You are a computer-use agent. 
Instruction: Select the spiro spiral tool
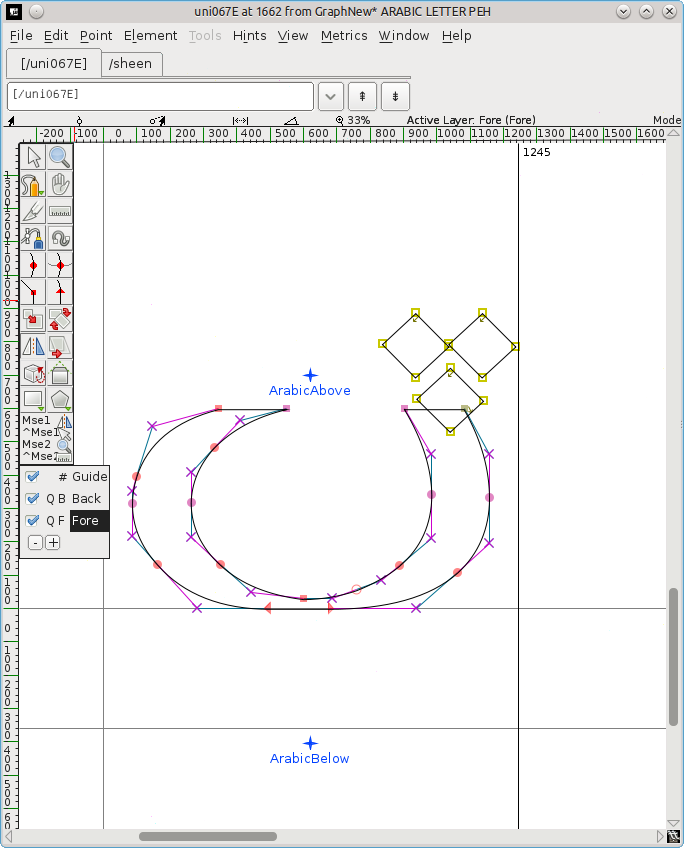[60, 238]
